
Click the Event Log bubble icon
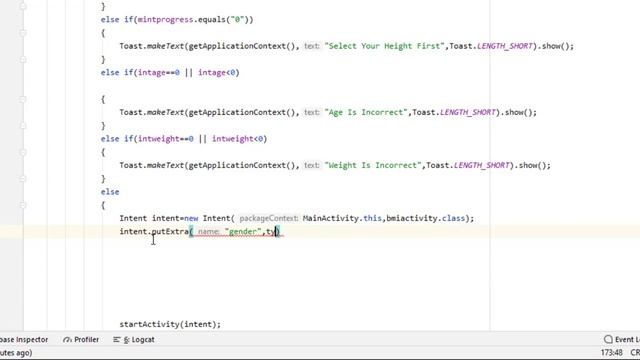(608, 340)
